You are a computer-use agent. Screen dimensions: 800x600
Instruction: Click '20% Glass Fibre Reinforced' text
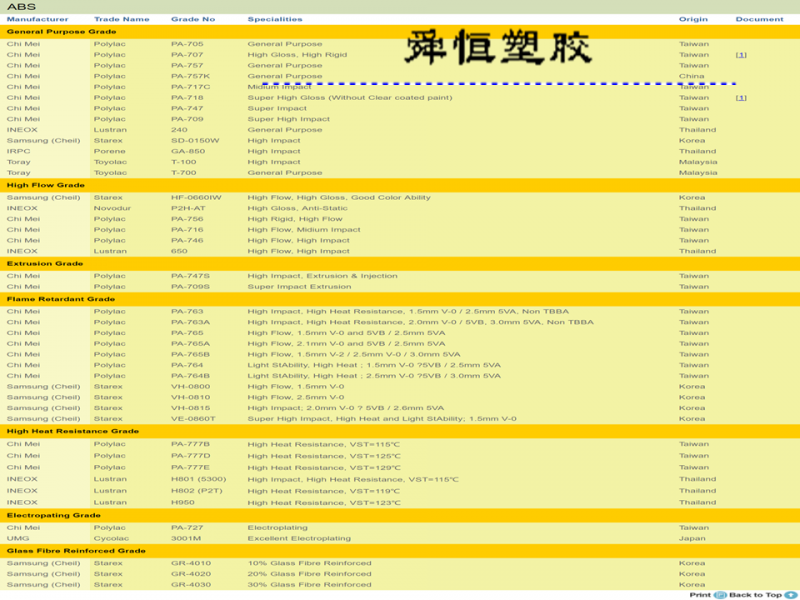click(309, 574)
